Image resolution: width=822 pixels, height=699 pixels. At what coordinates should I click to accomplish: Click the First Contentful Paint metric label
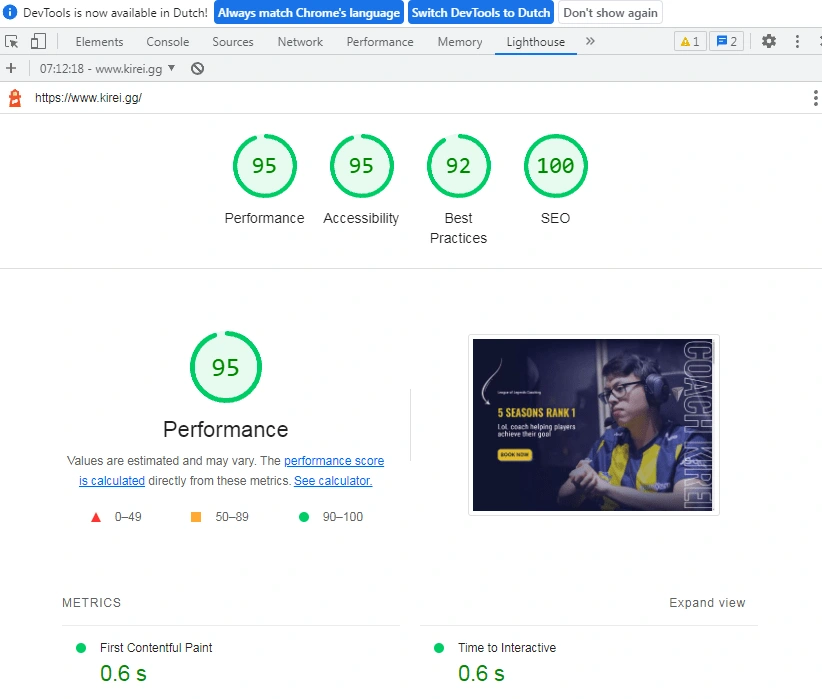click(156, 648)
